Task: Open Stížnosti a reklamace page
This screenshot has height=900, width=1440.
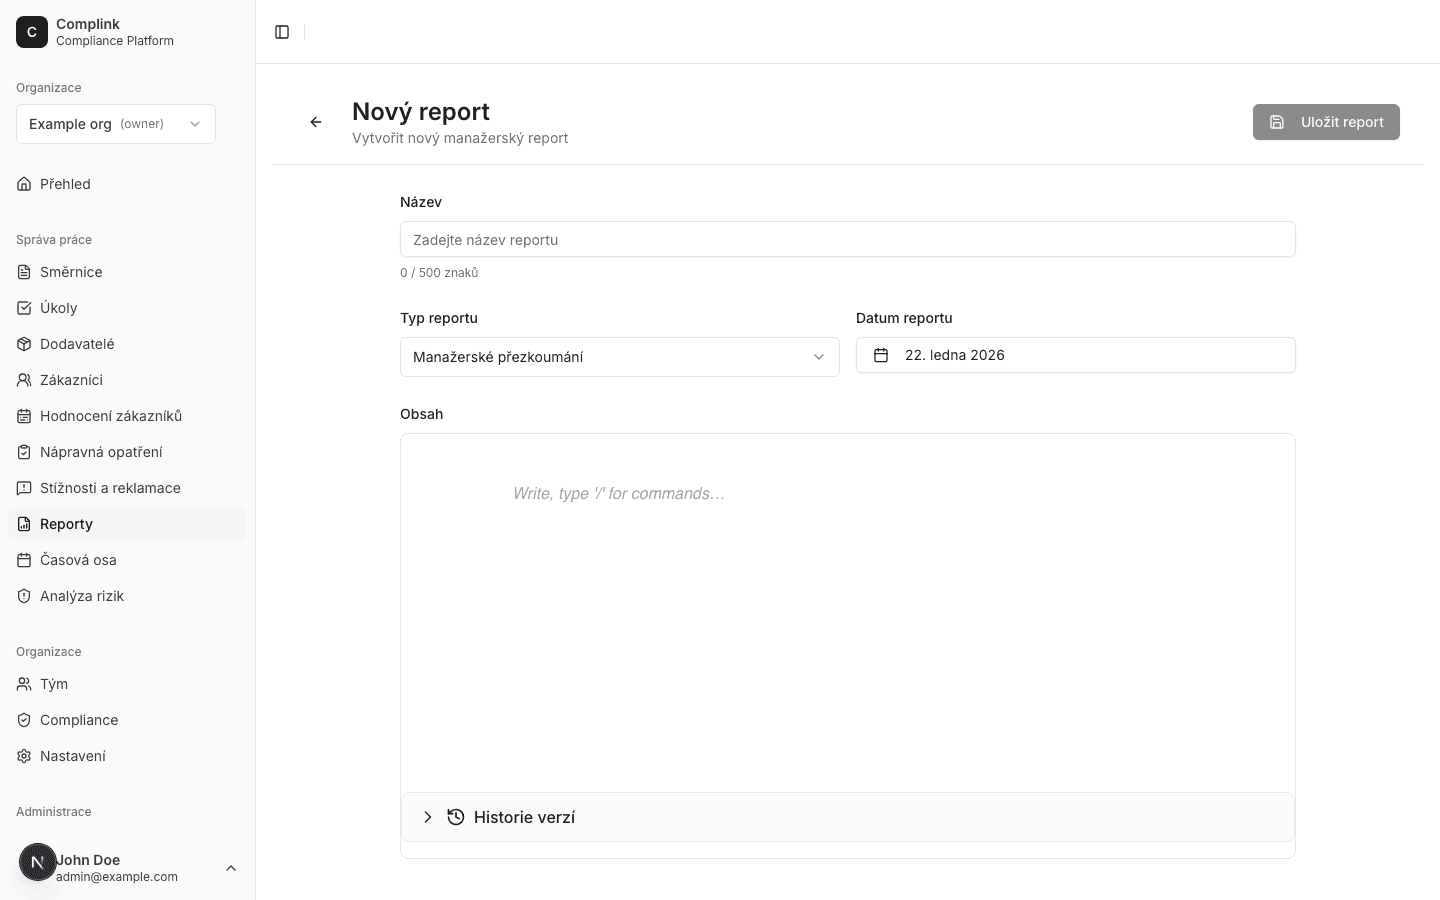Action: [x=110, y=488]
